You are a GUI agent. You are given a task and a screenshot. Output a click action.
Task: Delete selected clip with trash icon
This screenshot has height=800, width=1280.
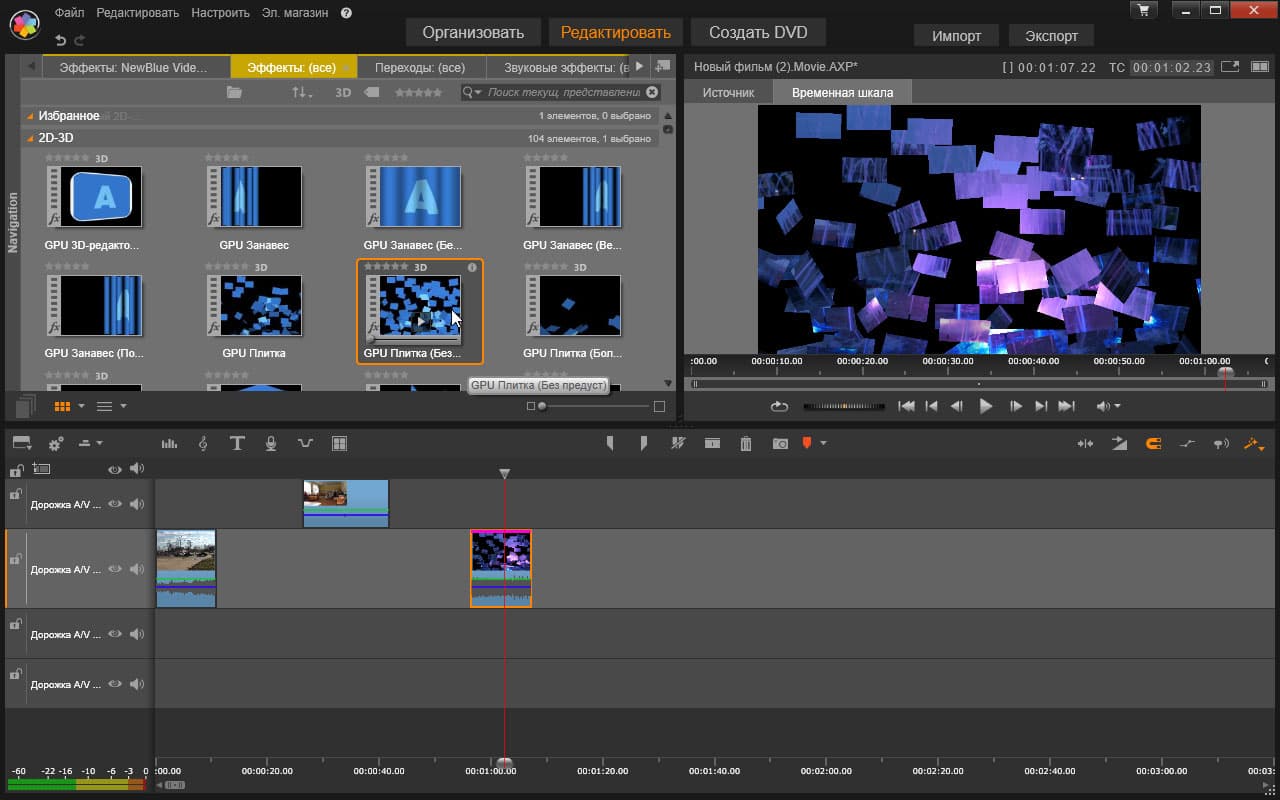click(x=745, y=443)
